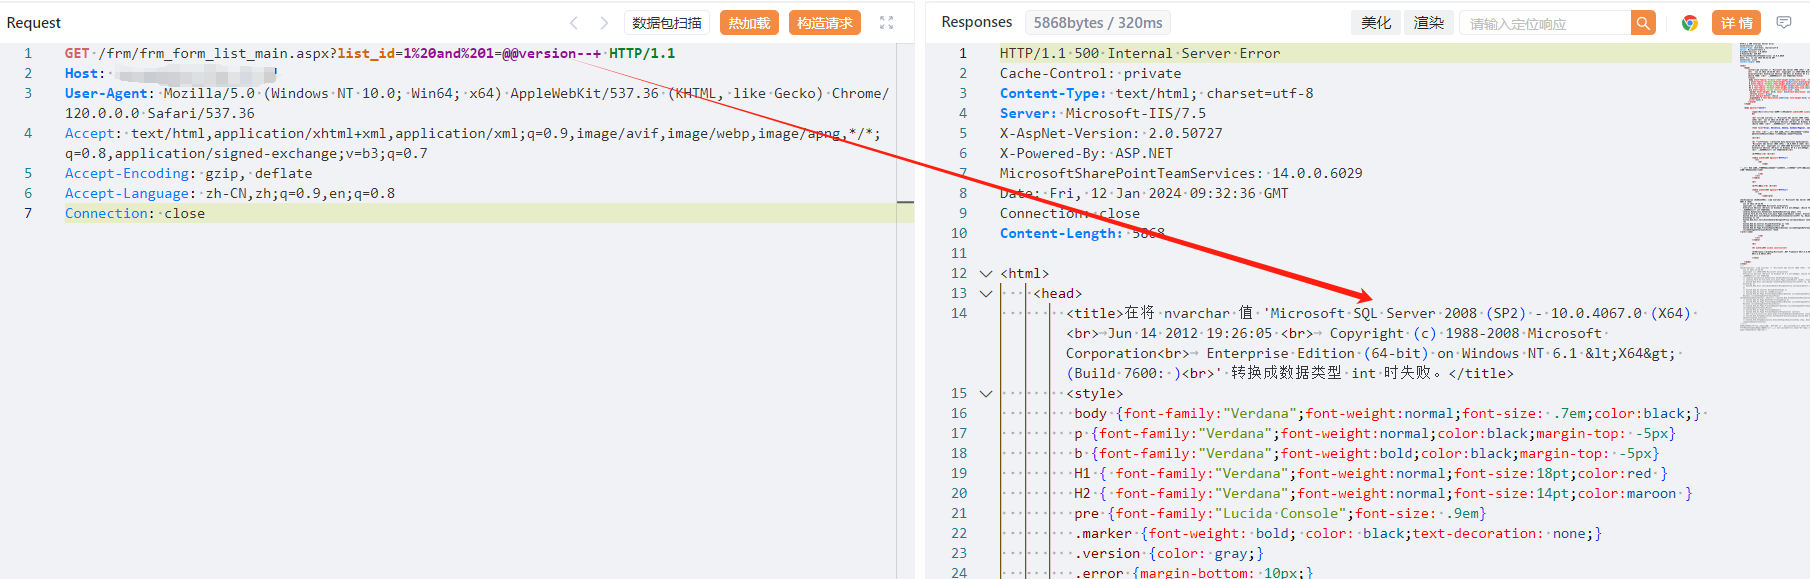1810x579 pixels.
Task: Click the 5868bytes / 320ms size tag
Action: [x=1098, y=23]
